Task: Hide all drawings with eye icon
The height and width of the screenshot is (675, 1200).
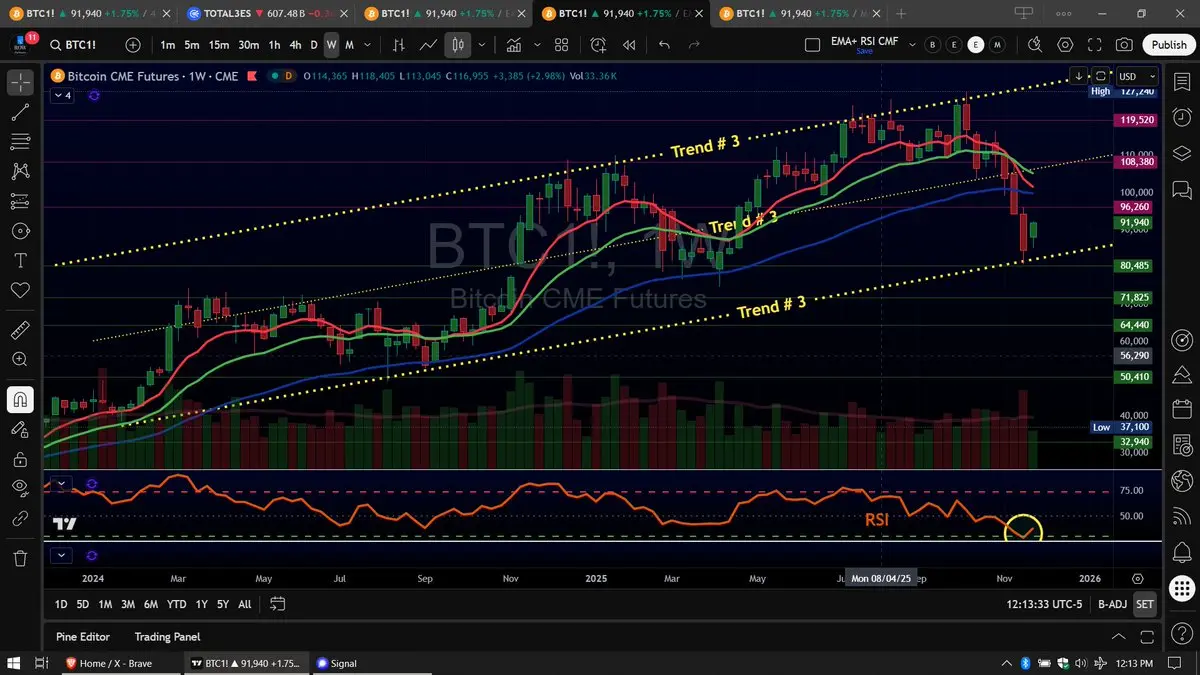Action: (x=20, y=488)
